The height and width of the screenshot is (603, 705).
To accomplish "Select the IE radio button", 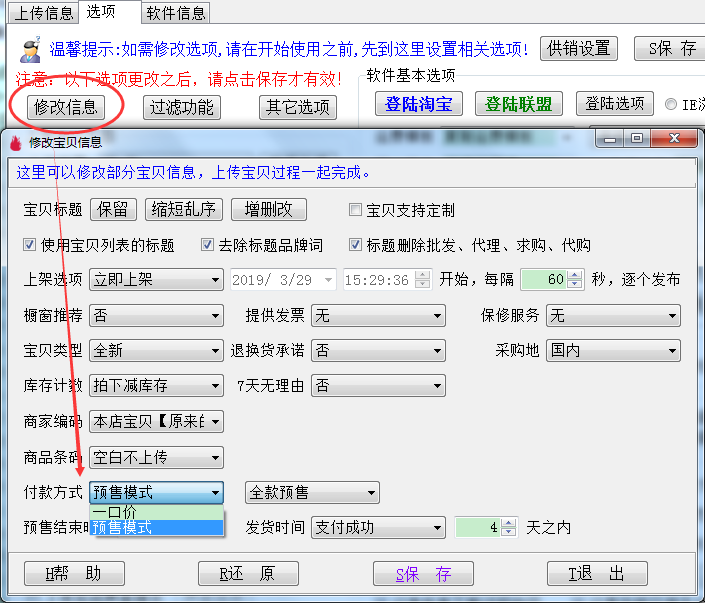I will pos(672,104).
